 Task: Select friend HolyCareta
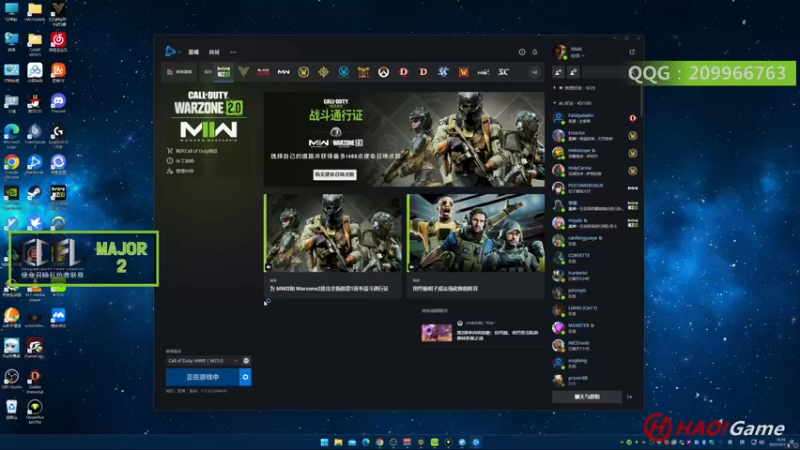(x=595, y=170)
